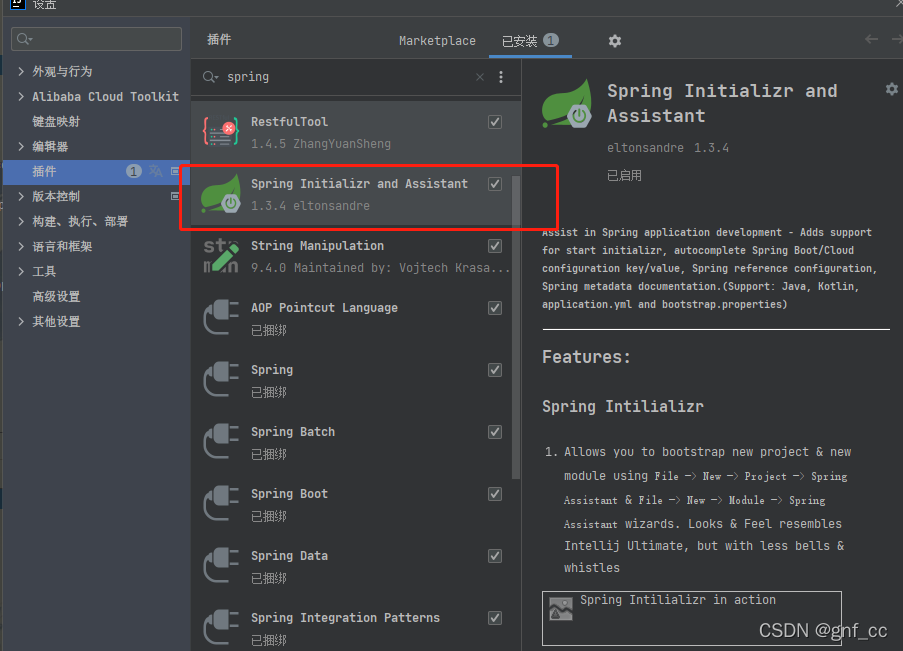The width and height of the screenshot is (903, 651).
Task: Select the RestfulTool plugin icon
Action: [221, 132]
